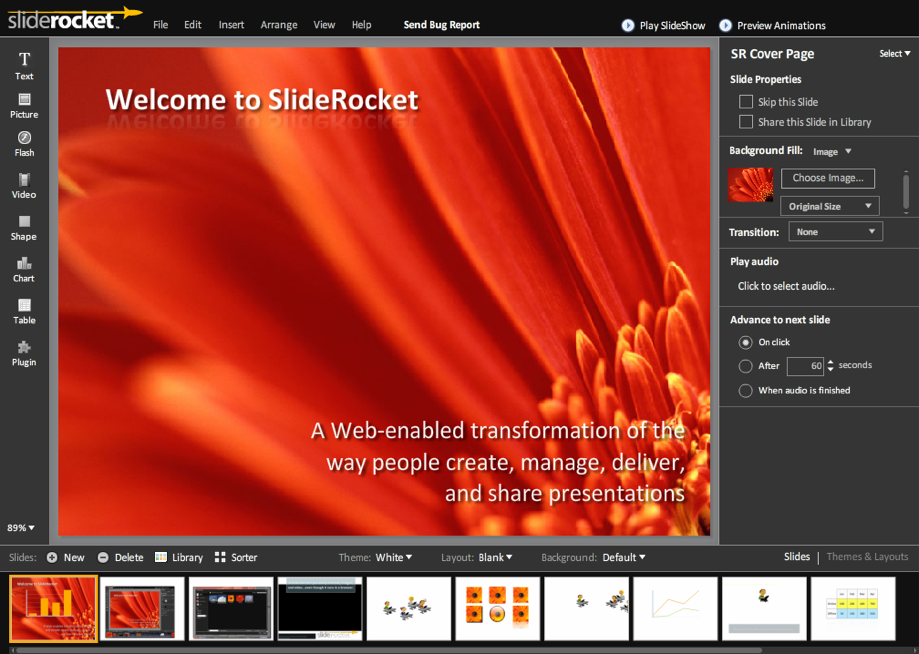Check Share this Slide in Library
This screenshot has height=654, width=919.
coord(746,122)
